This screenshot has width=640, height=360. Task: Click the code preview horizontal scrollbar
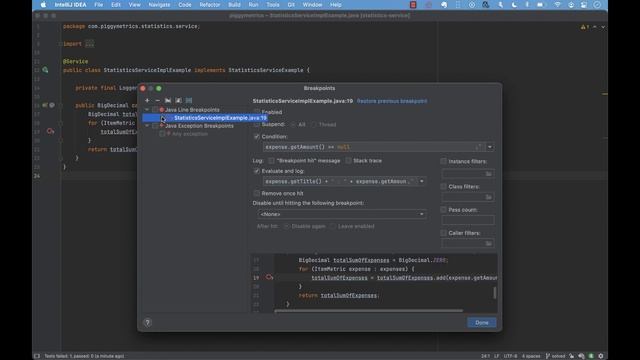click(369, 311)
